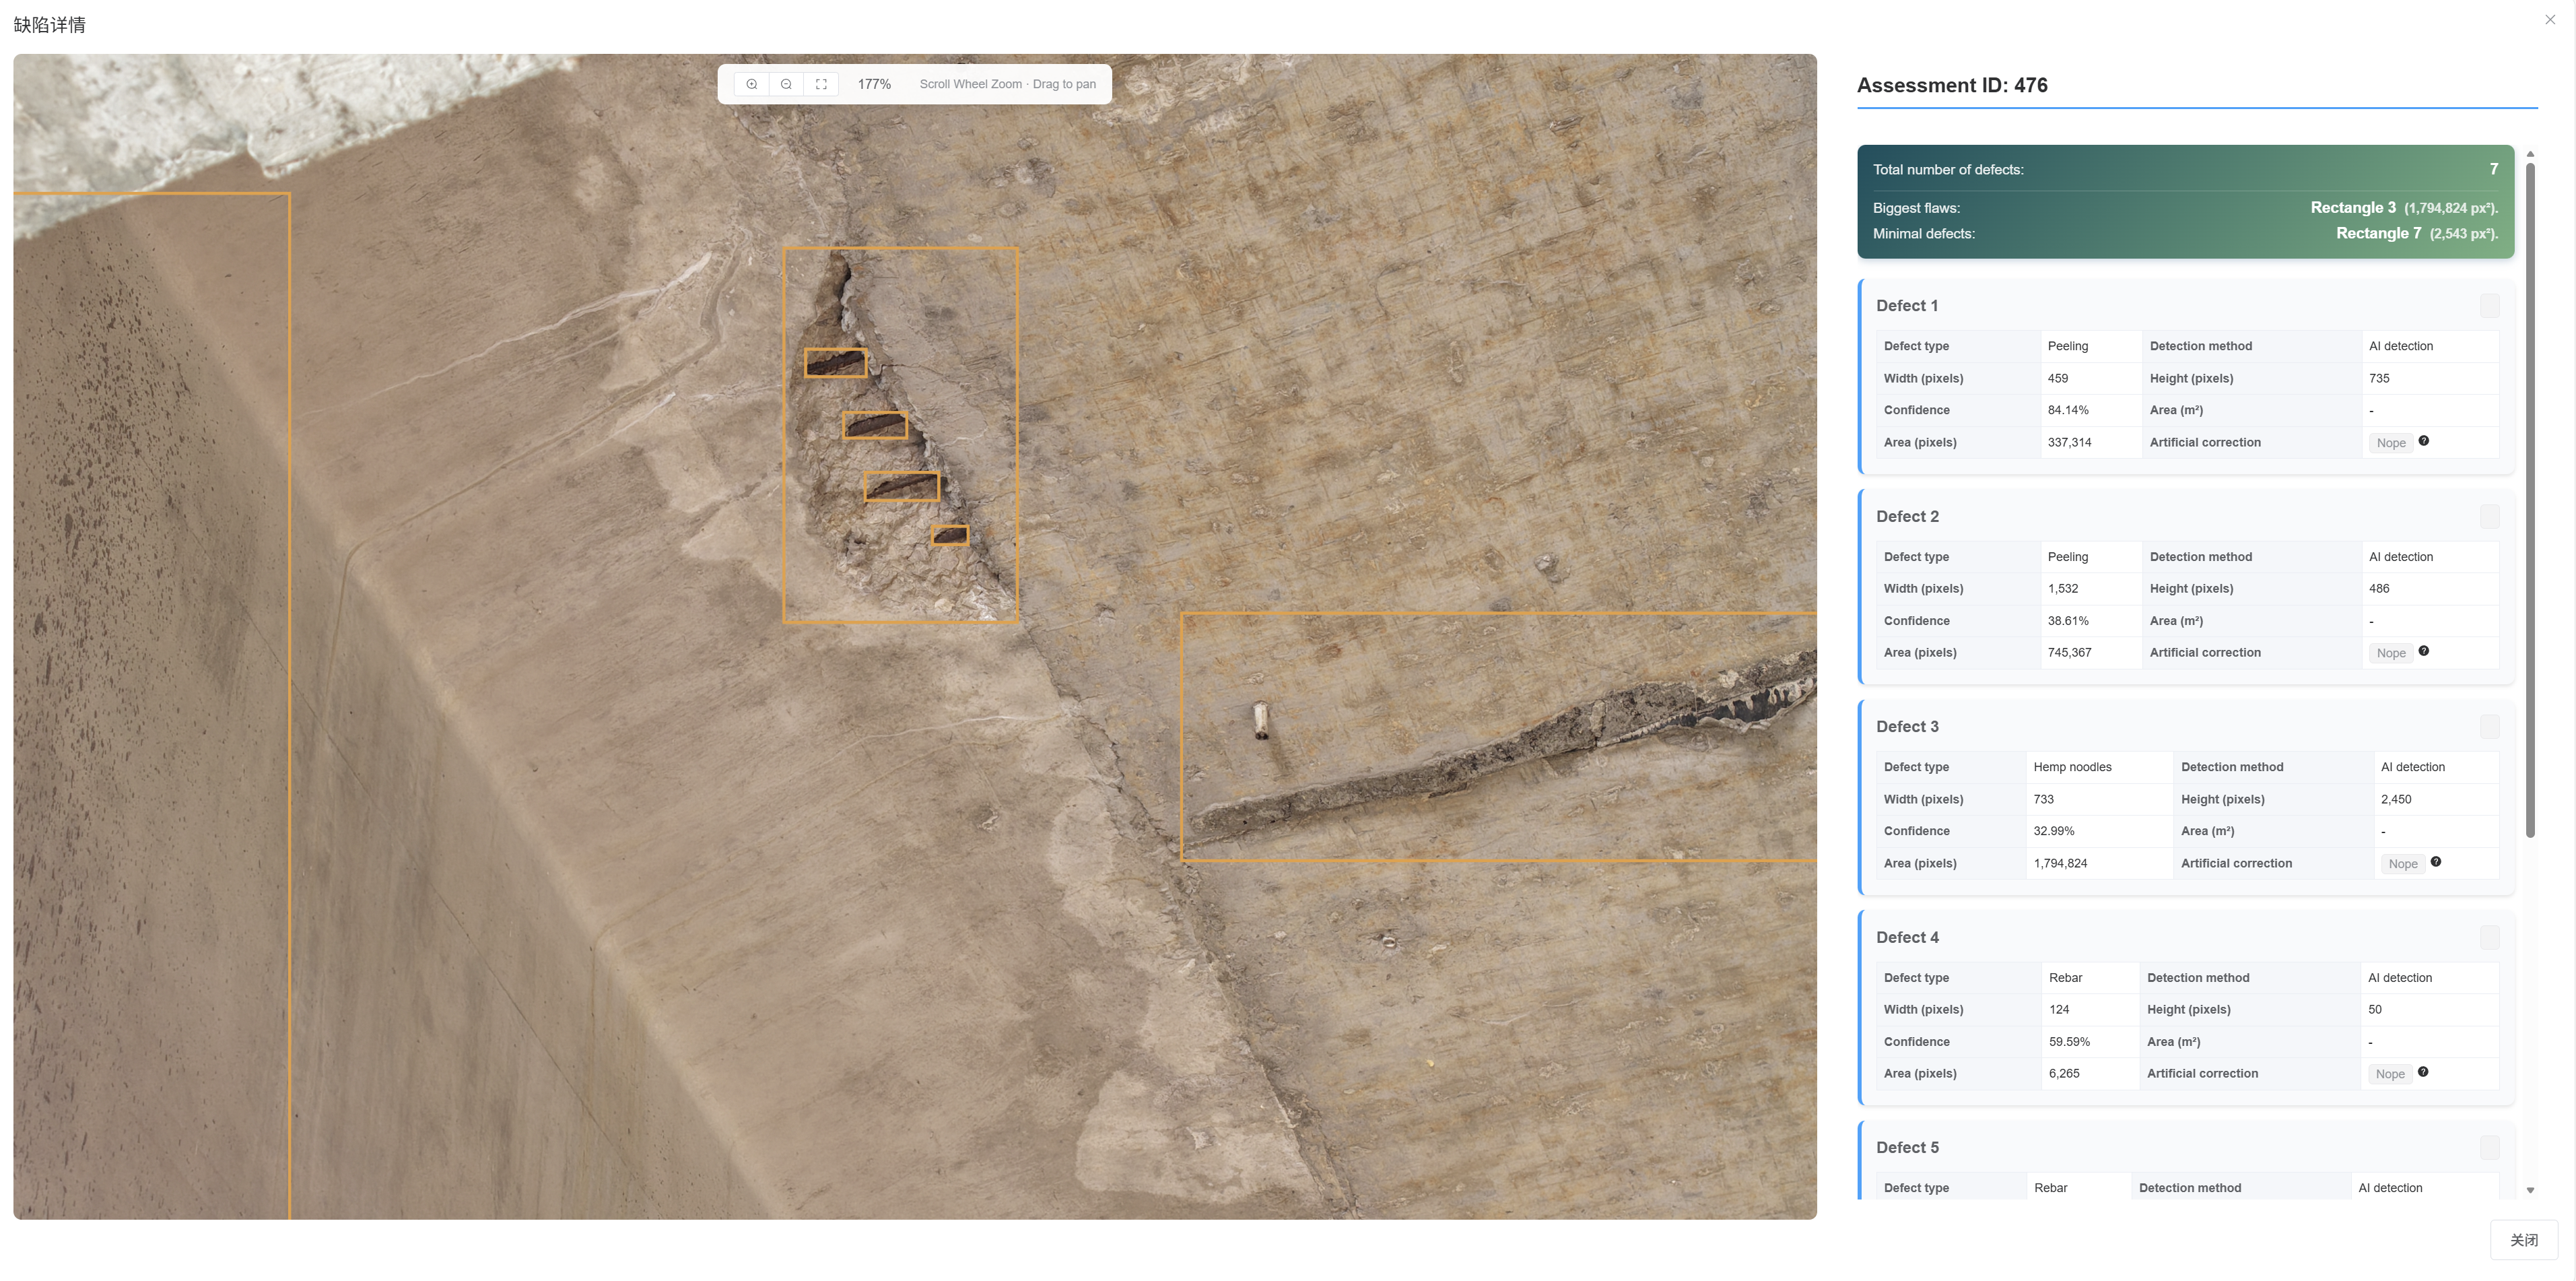
Task: Click the Defect 1 heading
Action: tap(1907, 306)
